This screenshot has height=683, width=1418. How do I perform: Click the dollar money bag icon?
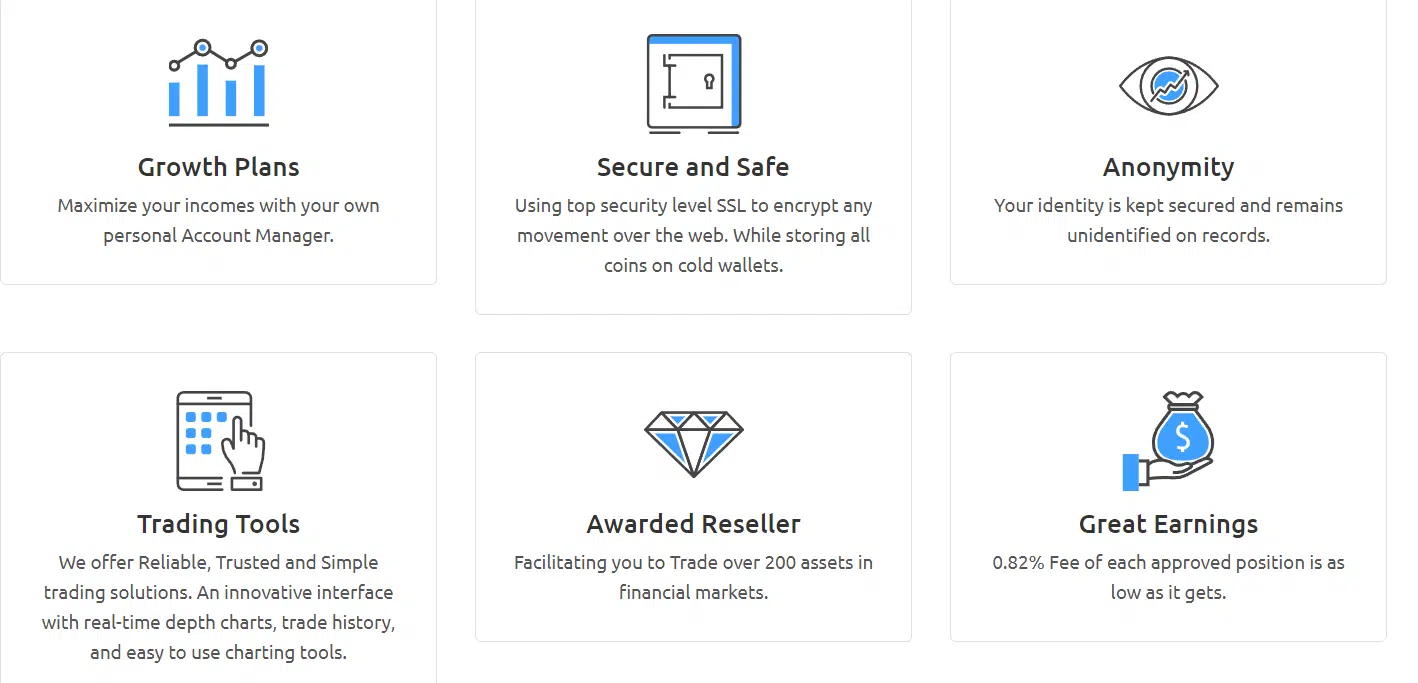point(1182,431)
